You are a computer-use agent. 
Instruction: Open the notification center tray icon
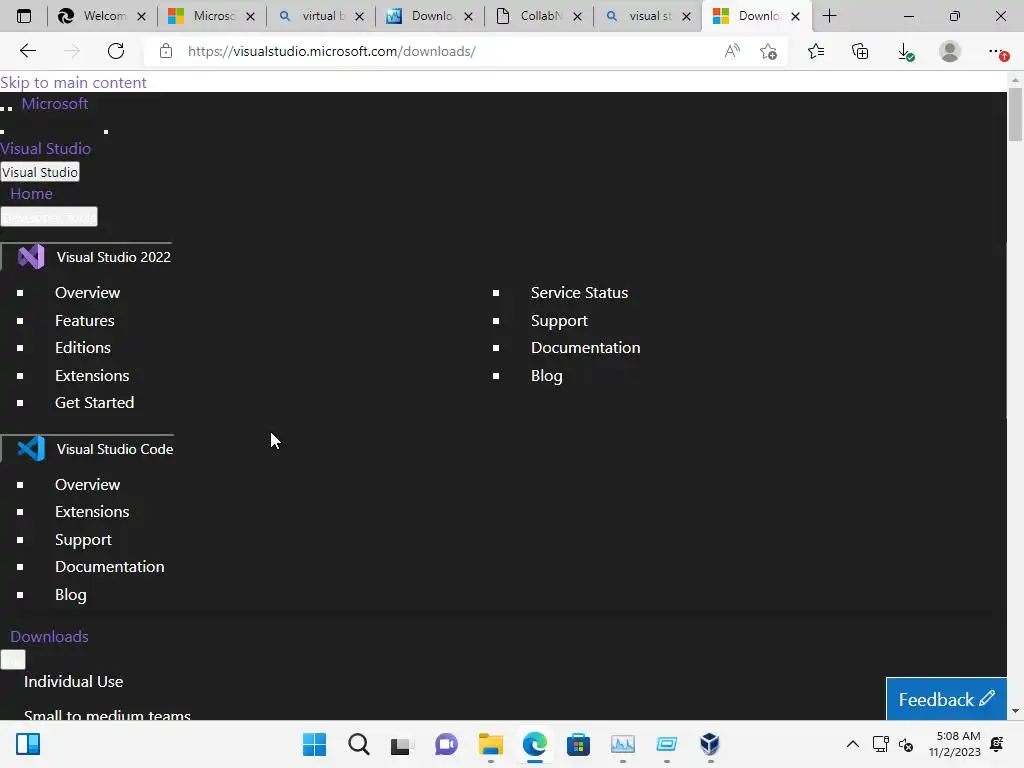click(x=997, y=744)
